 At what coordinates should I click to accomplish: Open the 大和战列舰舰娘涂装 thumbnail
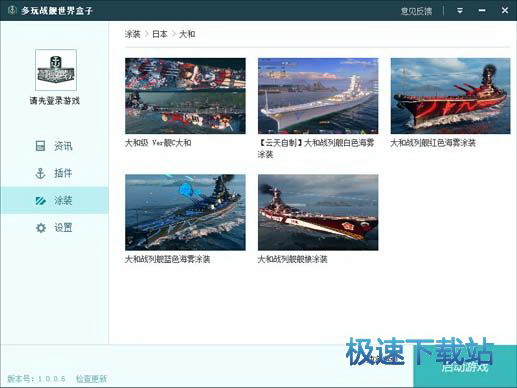click(318, 212)
